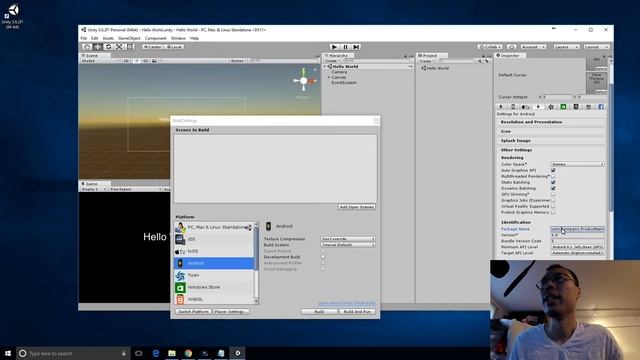Open the Cloud services button
The image size is (640, 360).
(512, 47)
